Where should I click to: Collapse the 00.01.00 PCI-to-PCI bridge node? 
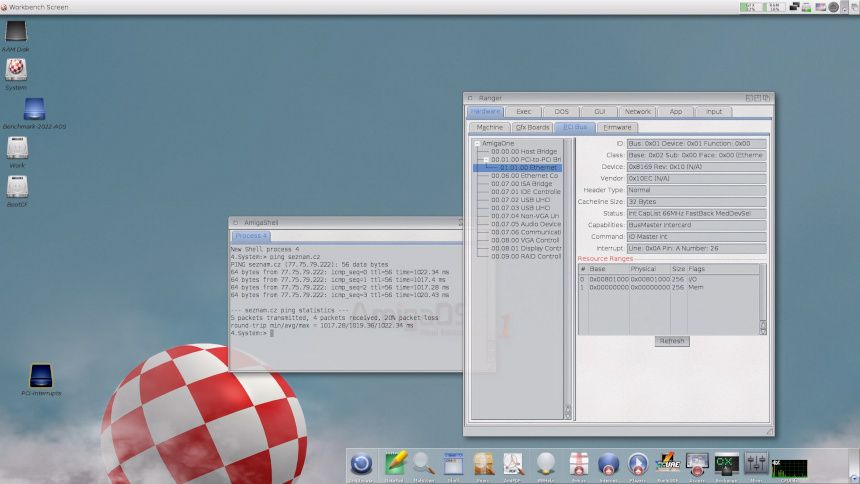point(485,160)
